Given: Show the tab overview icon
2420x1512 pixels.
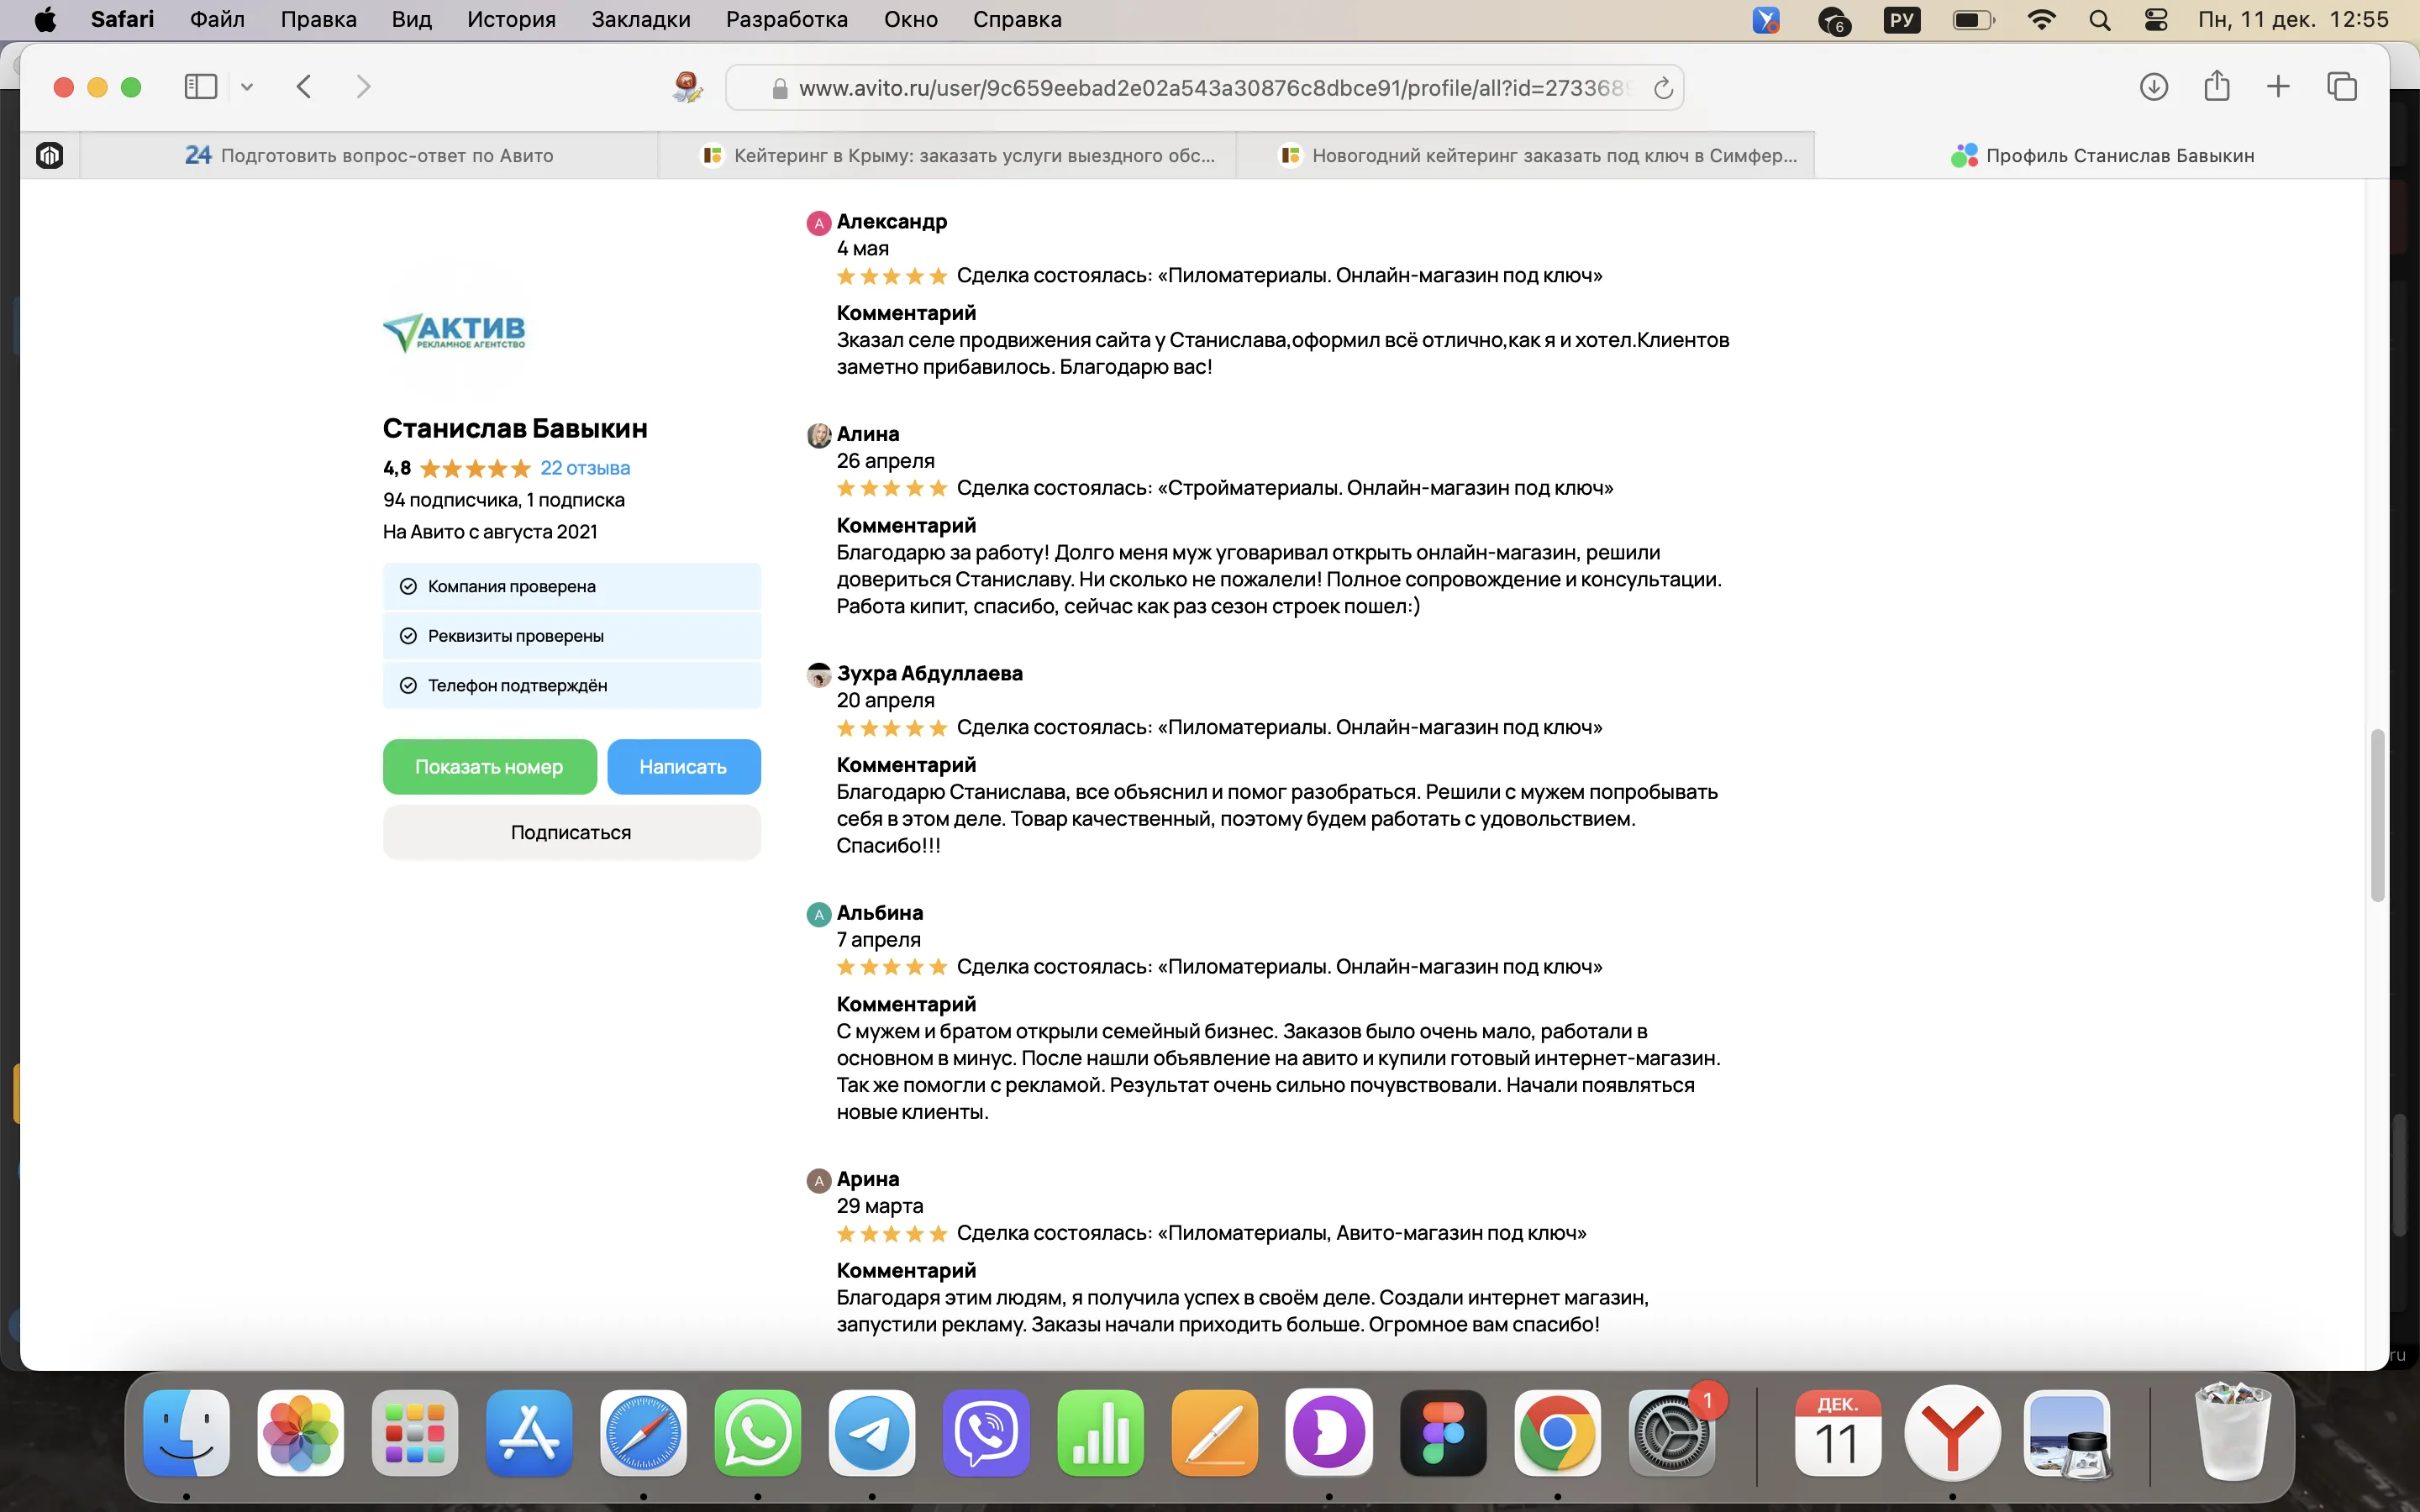Looking at the screenshot, I should 2342,87.
